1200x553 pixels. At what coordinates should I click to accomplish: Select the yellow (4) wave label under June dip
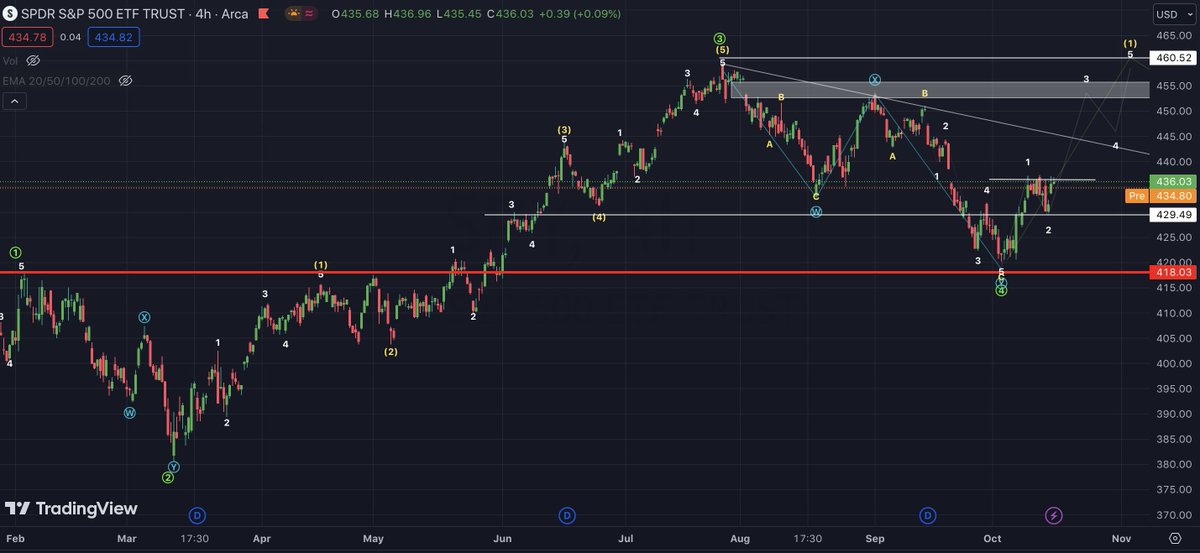click(598, 217)
